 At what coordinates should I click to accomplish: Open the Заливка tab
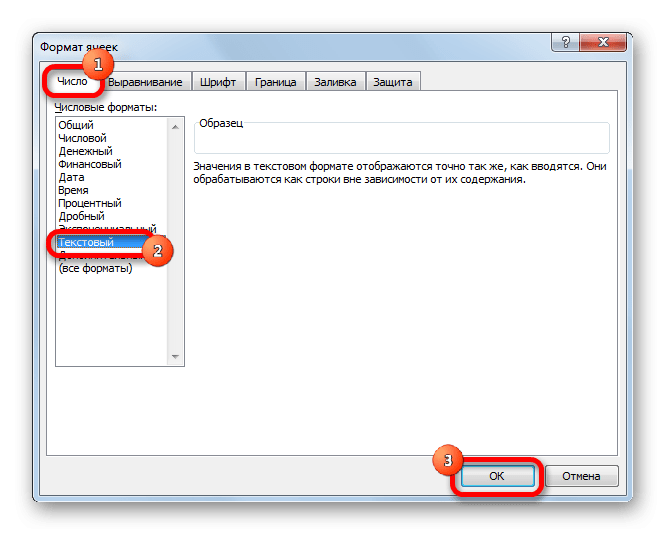[x=335, y=82]
